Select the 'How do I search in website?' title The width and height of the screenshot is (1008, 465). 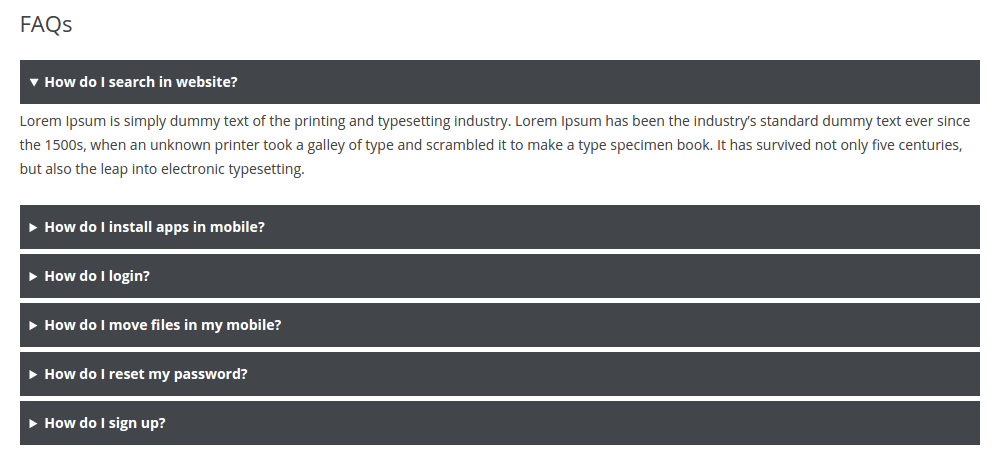click(x=141, y=82)
